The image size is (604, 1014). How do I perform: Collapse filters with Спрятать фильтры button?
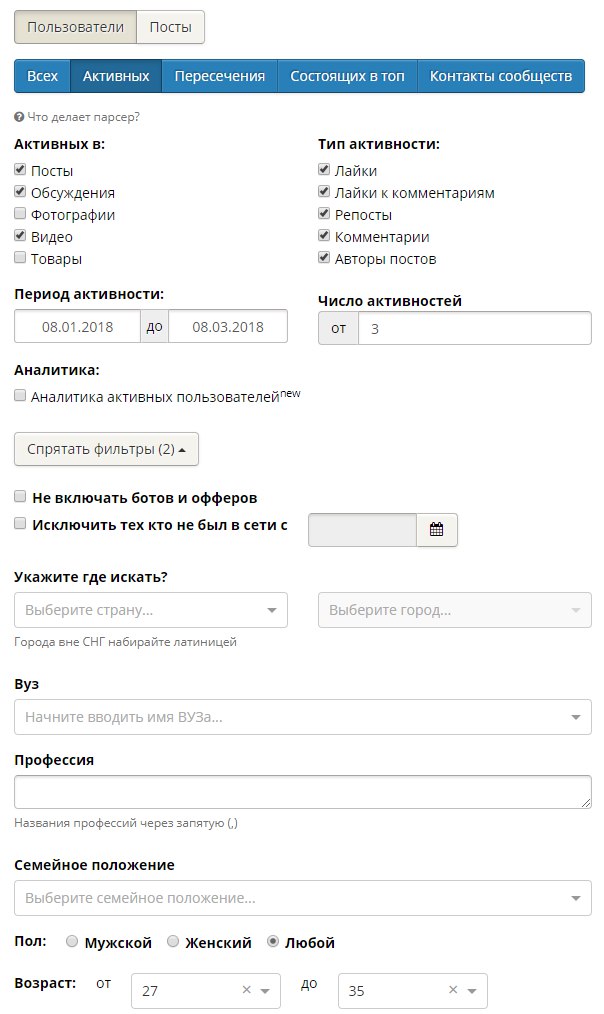coord(106,449)
